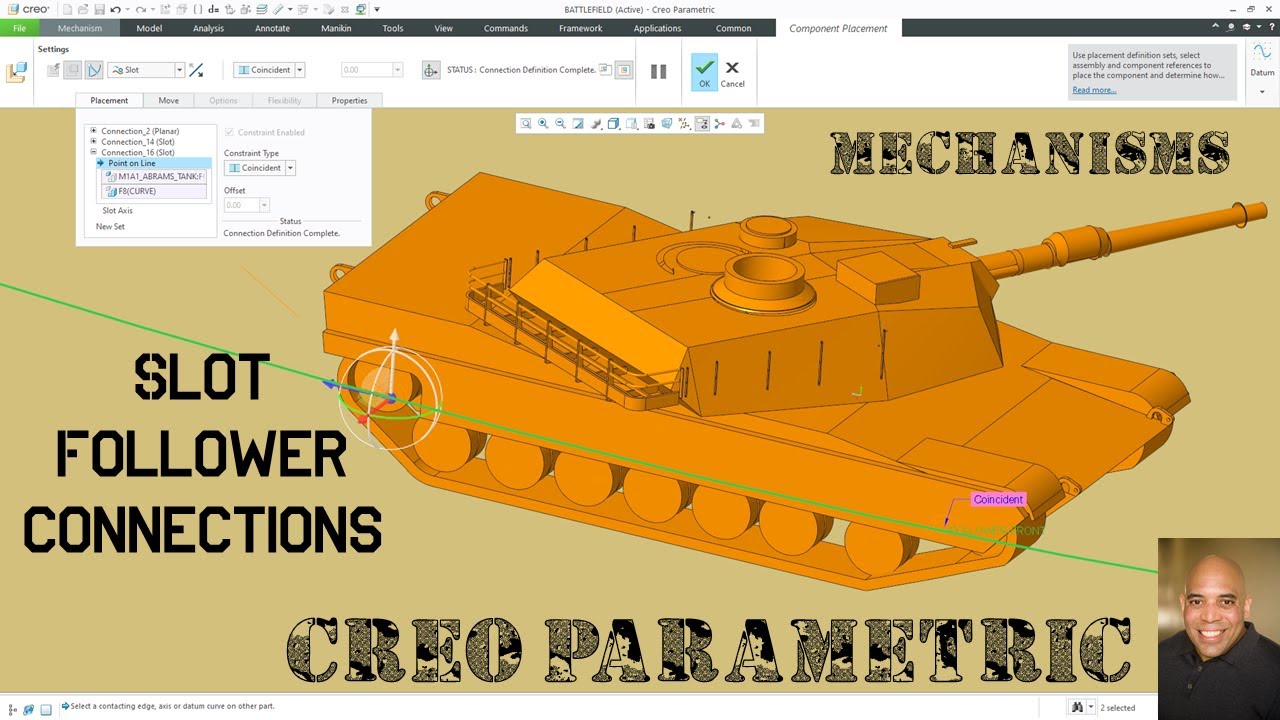Screen dimensions: 1280x720
Task: Click Slot Axis in the placement list
Action: coord(117,210)
